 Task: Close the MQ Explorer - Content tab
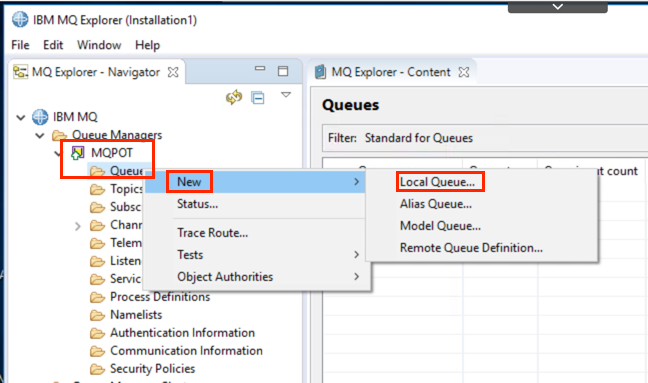click(464, 72)
